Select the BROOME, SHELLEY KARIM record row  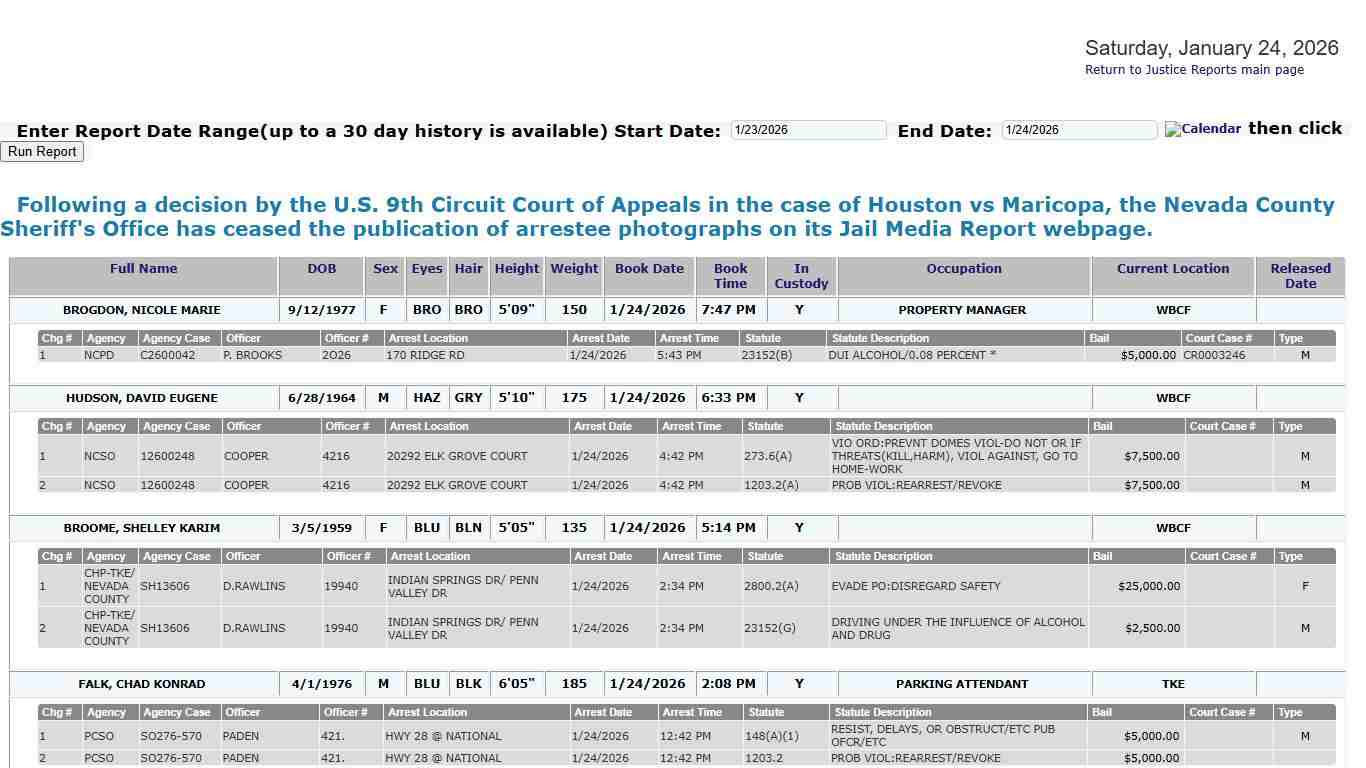(x=142, y=527)
